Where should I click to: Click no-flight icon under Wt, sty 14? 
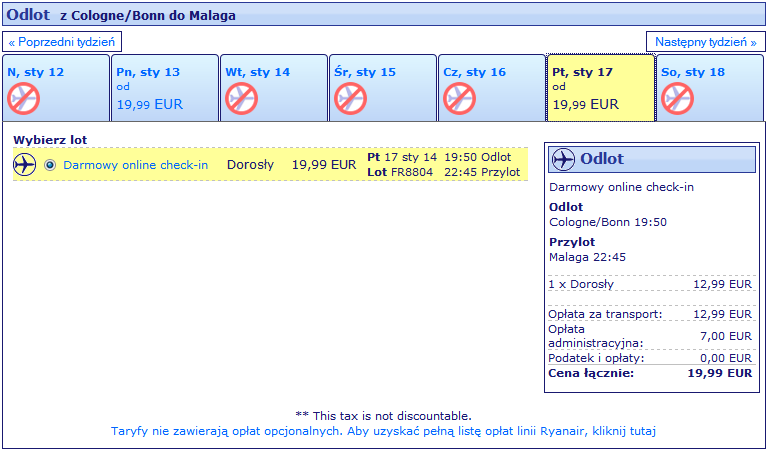[x=242, y=99]
